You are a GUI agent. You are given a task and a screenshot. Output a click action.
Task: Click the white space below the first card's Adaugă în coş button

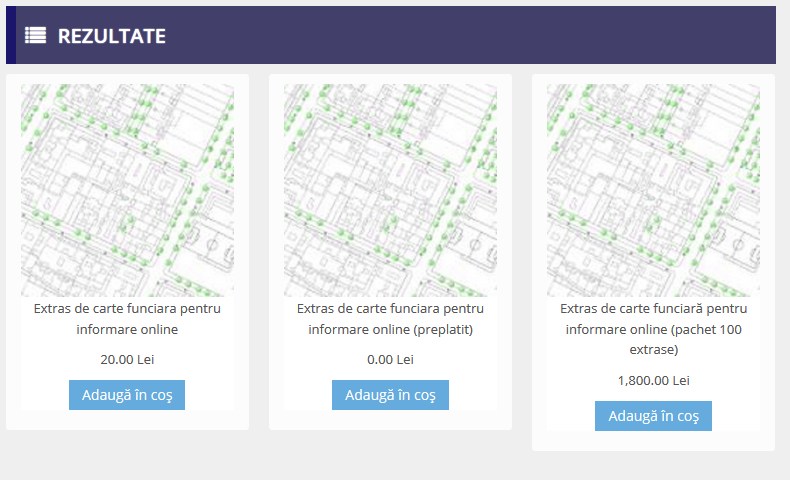click(x=127, y=420)
